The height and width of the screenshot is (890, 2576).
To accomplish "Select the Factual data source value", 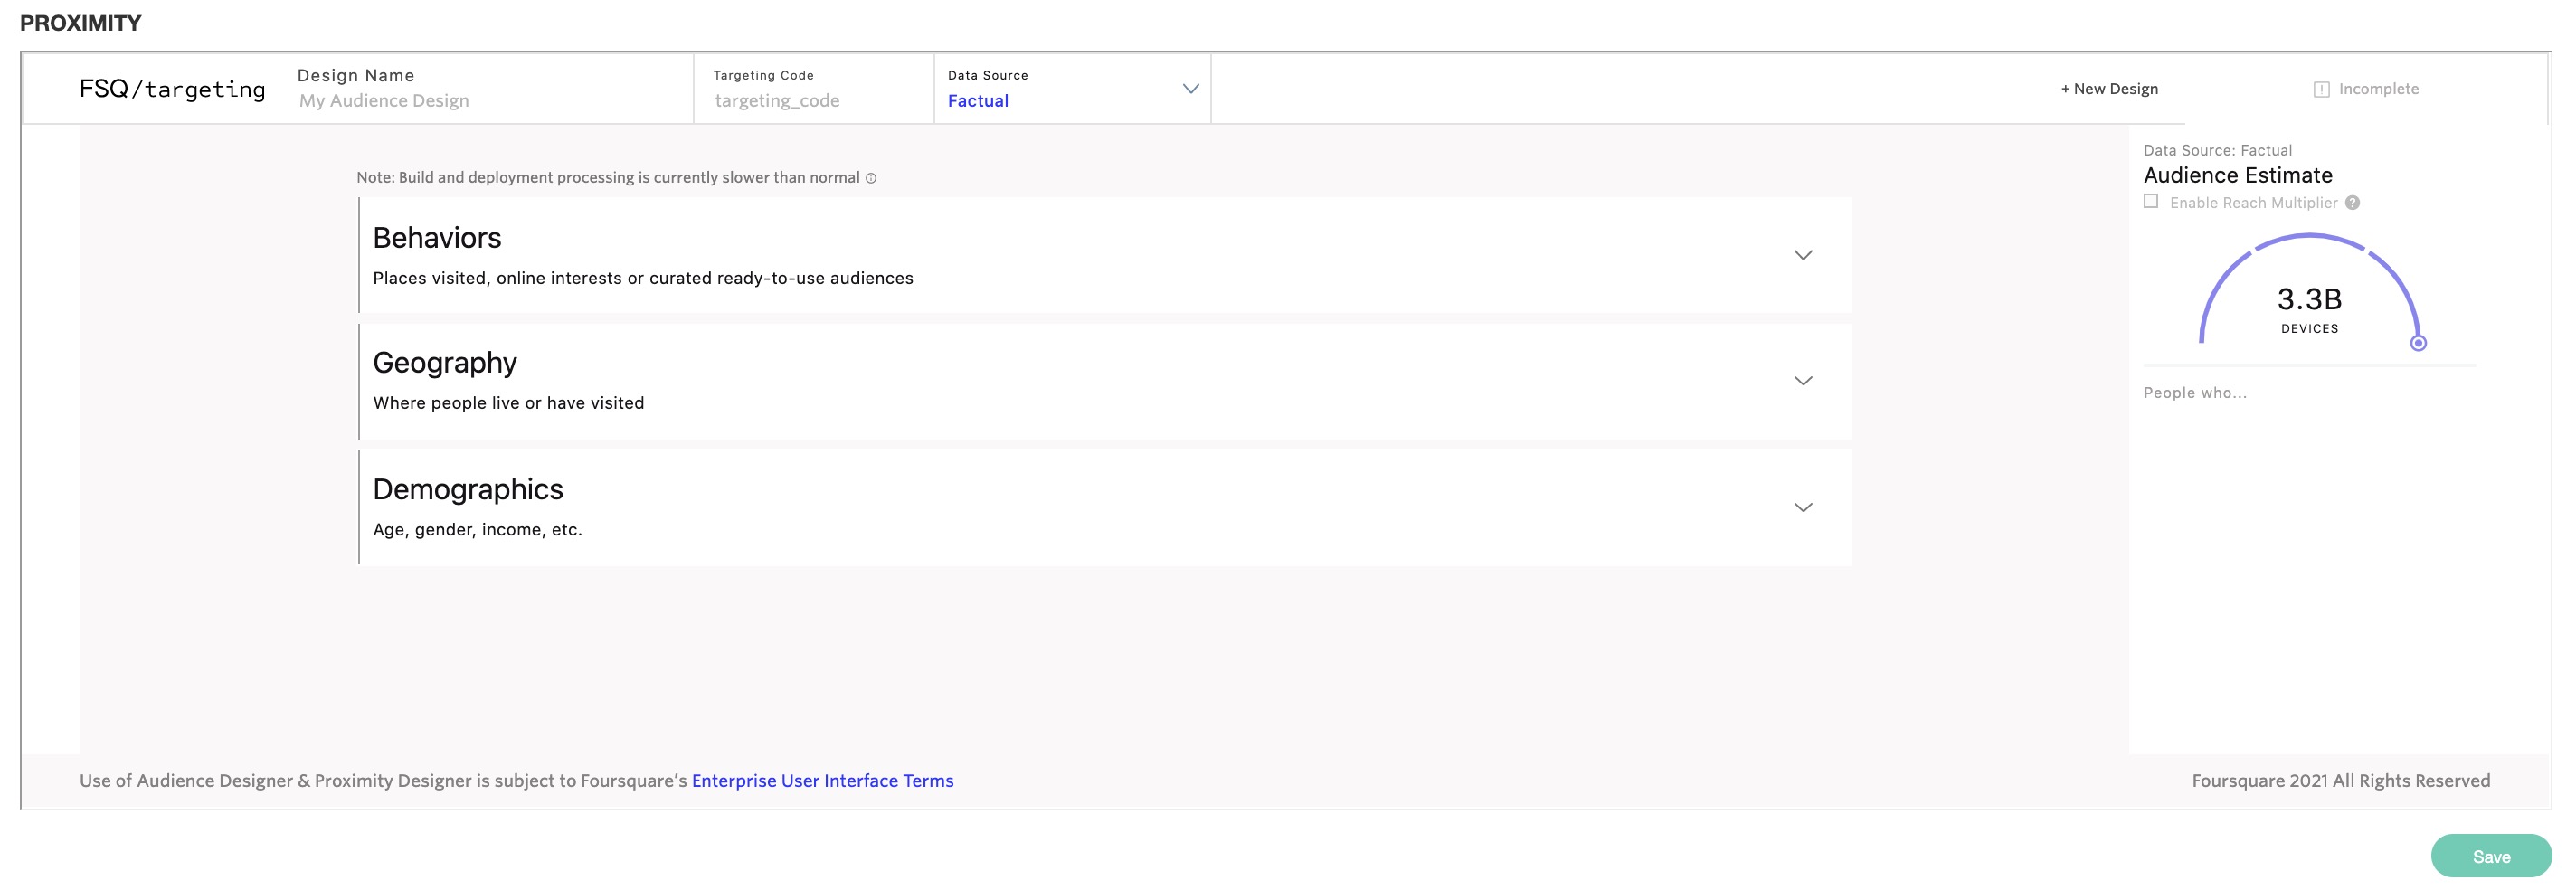I will pyautogui.click(x=978, y=101).
